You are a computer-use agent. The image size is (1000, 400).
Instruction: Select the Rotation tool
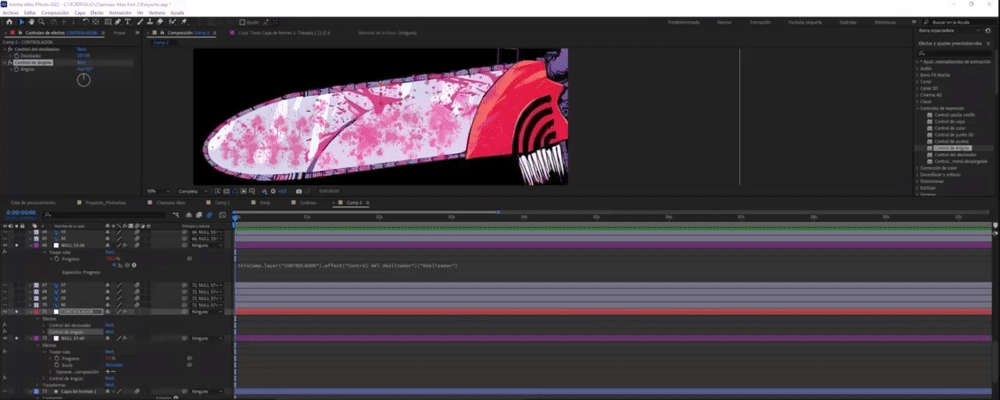(x=85, y=22)
